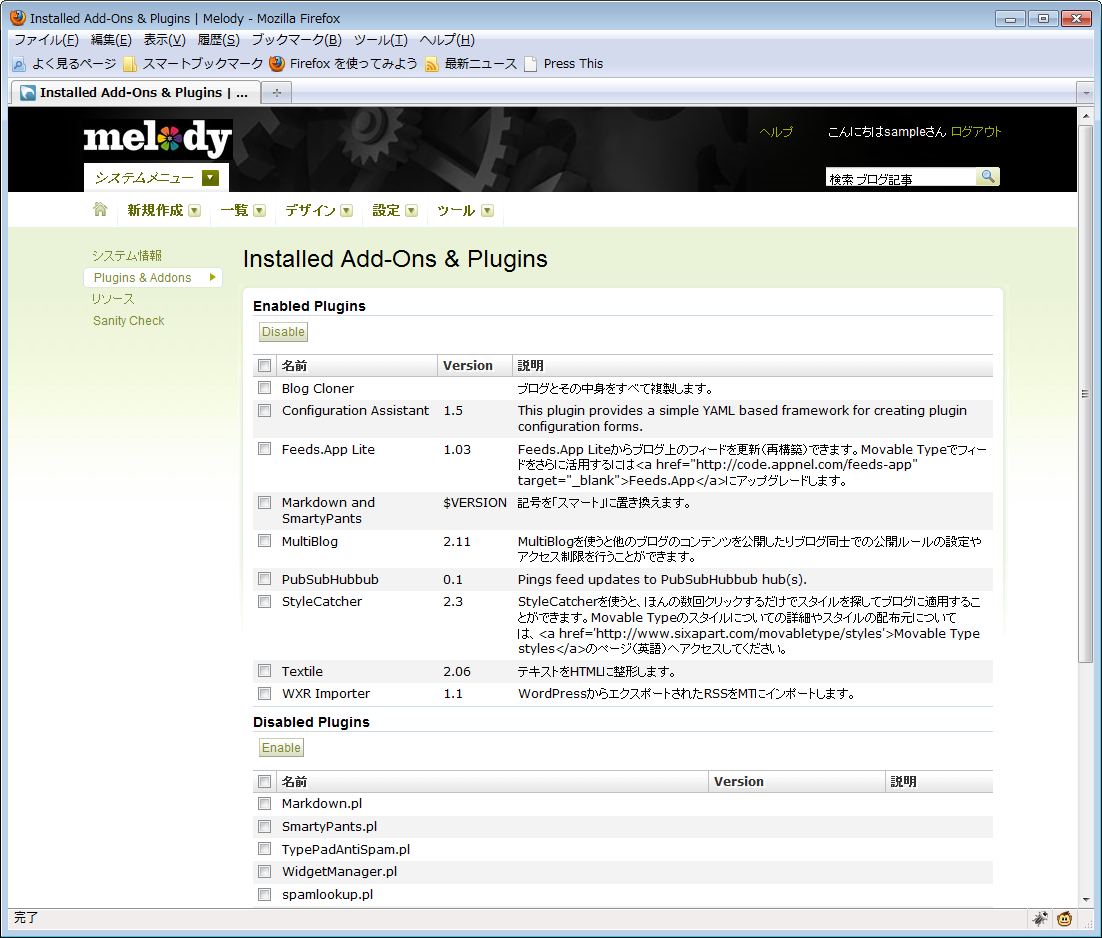The height and width of the screenshot is (938, 1102).
Task: Open the list all tabs dropdown
Action: click(1086, 93)
